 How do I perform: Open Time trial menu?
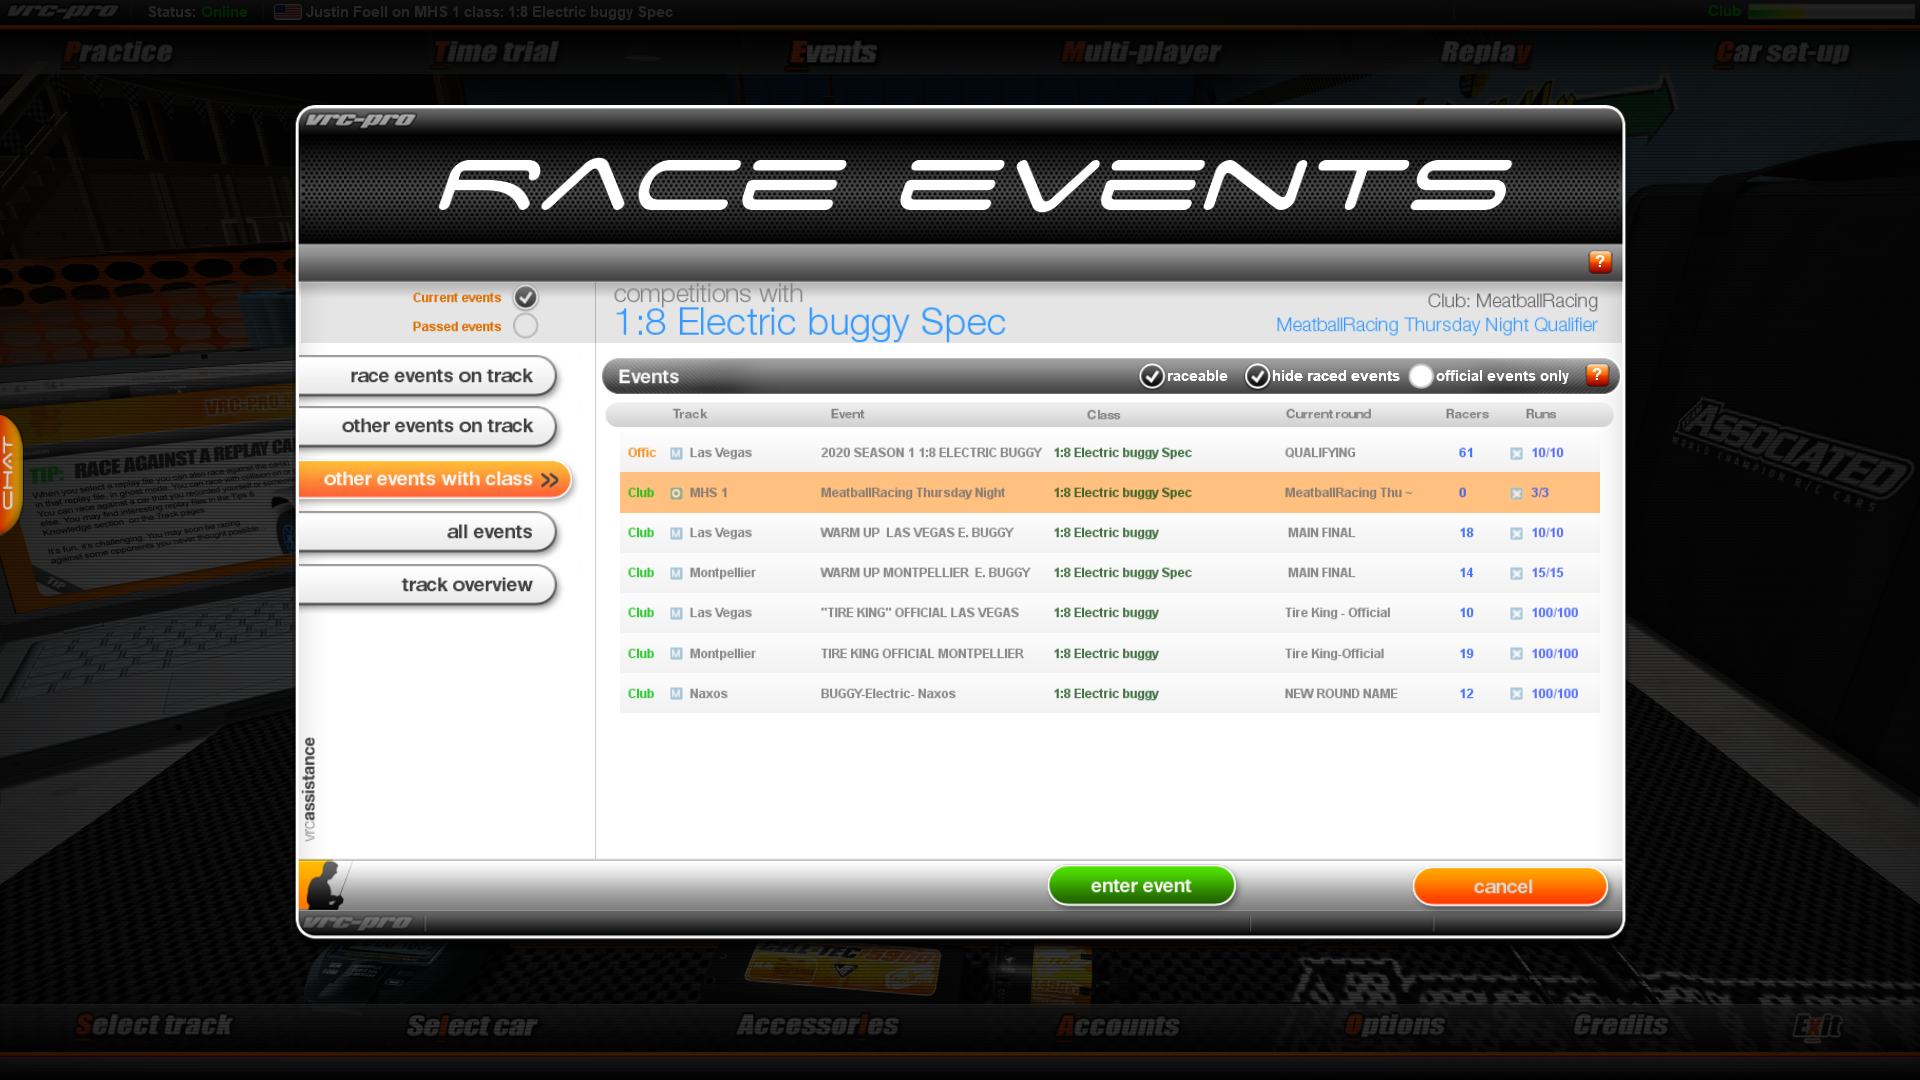(496, 52)
